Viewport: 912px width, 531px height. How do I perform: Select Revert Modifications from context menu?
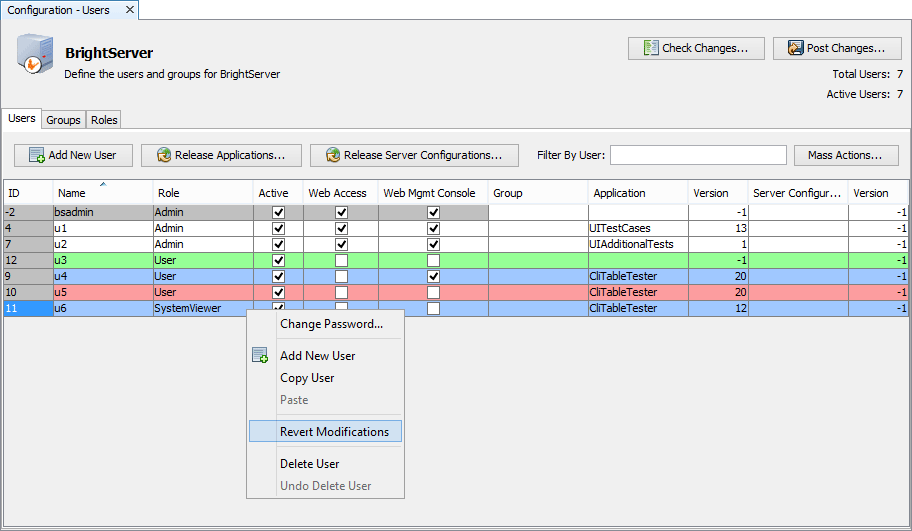click(x=334, y=432)
